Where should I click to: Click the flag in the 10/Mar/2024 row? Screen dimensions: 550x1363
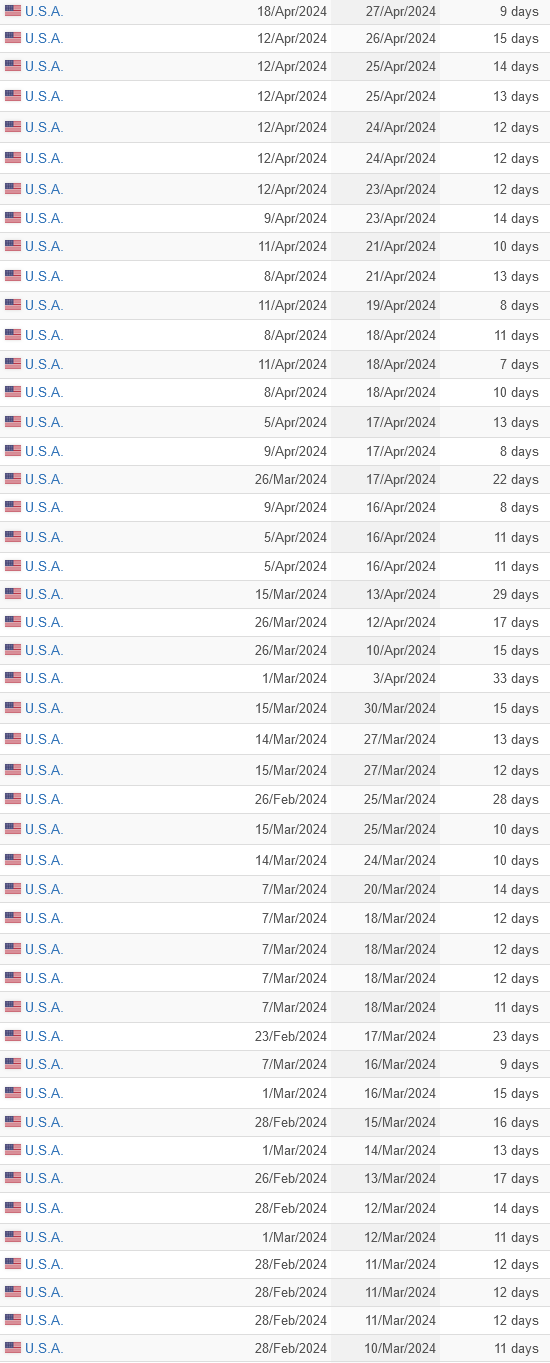point(13,1348)
